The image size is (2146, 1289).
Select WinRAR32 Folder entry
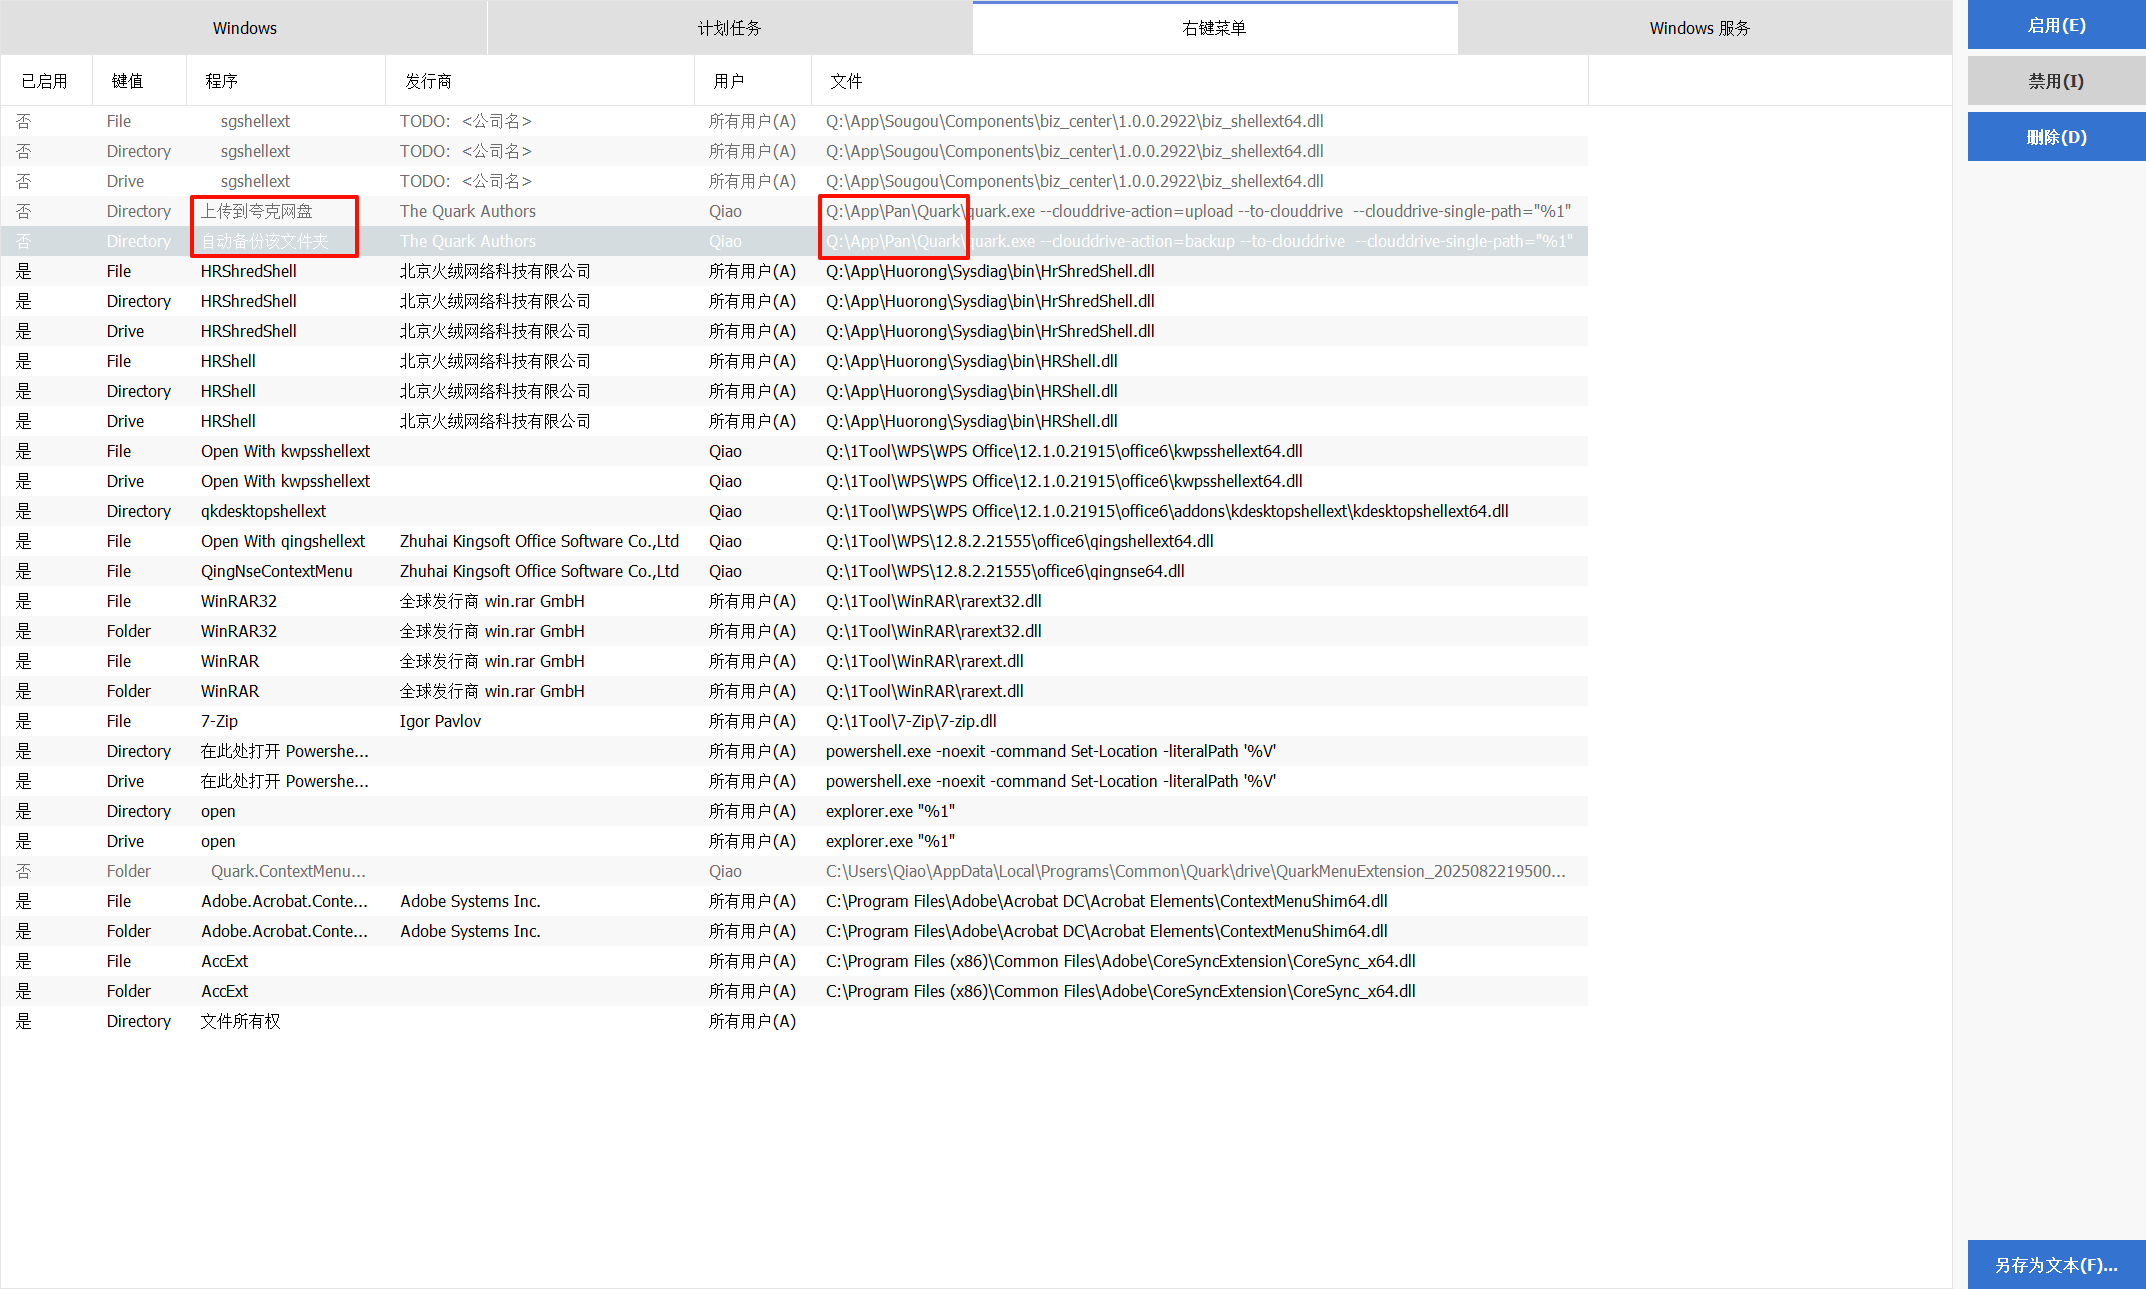pyautogui.click(x=239, y=631)
